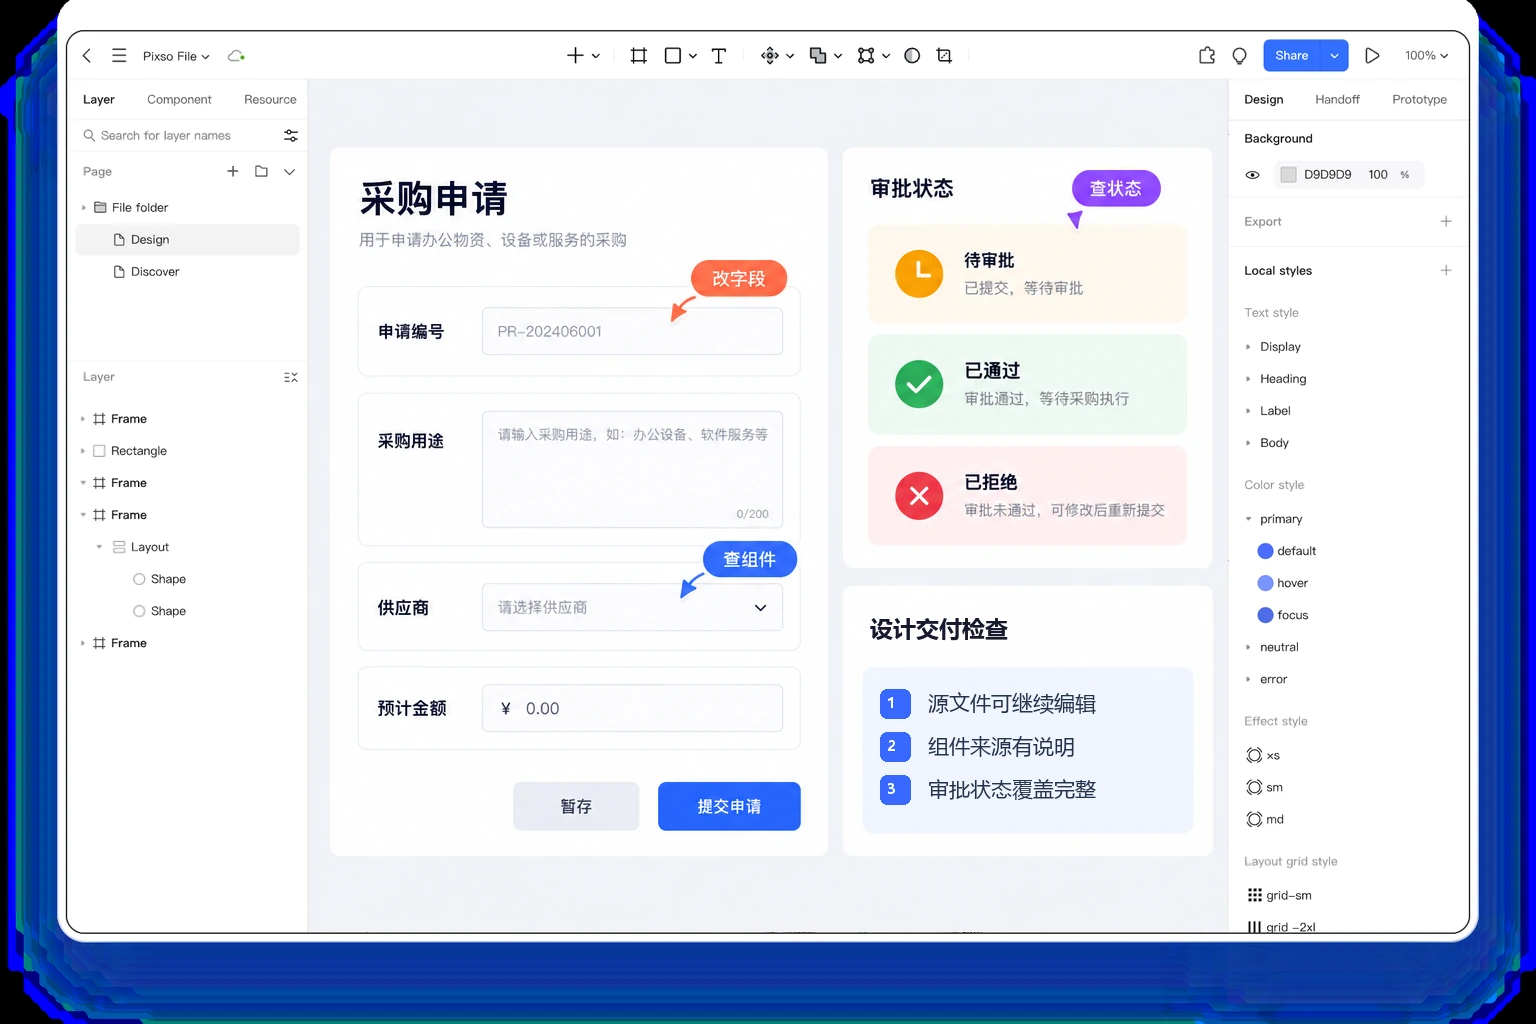Select the crop tool icon

click(x=944, y=56)
